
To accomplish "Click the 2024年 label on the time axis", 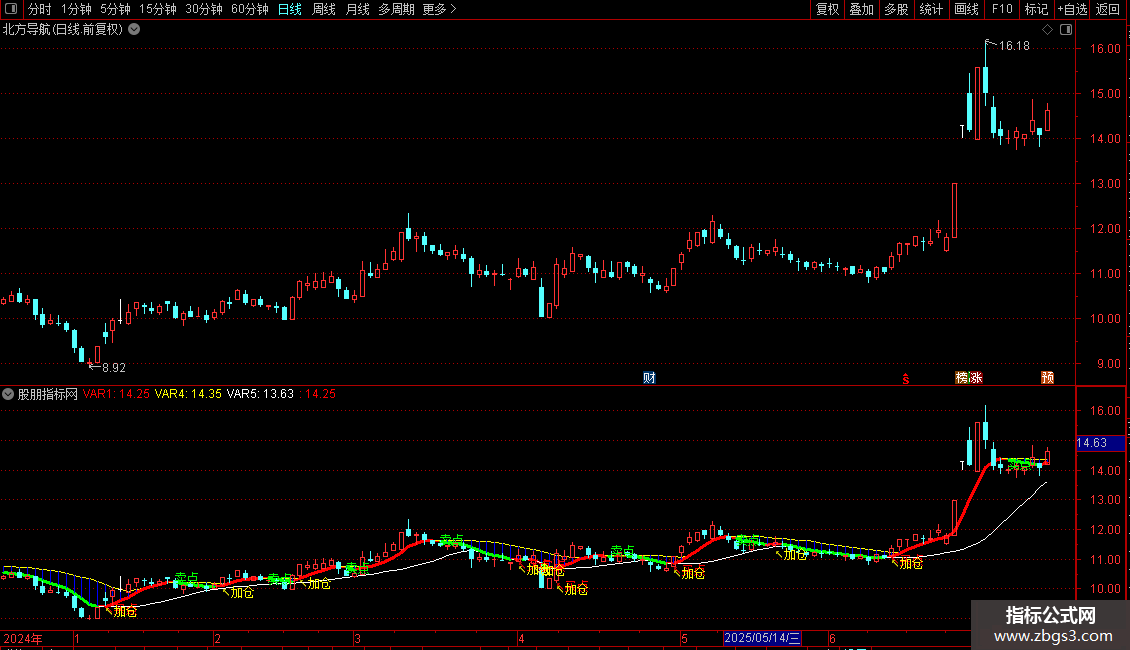I will (x=23, y=638).
